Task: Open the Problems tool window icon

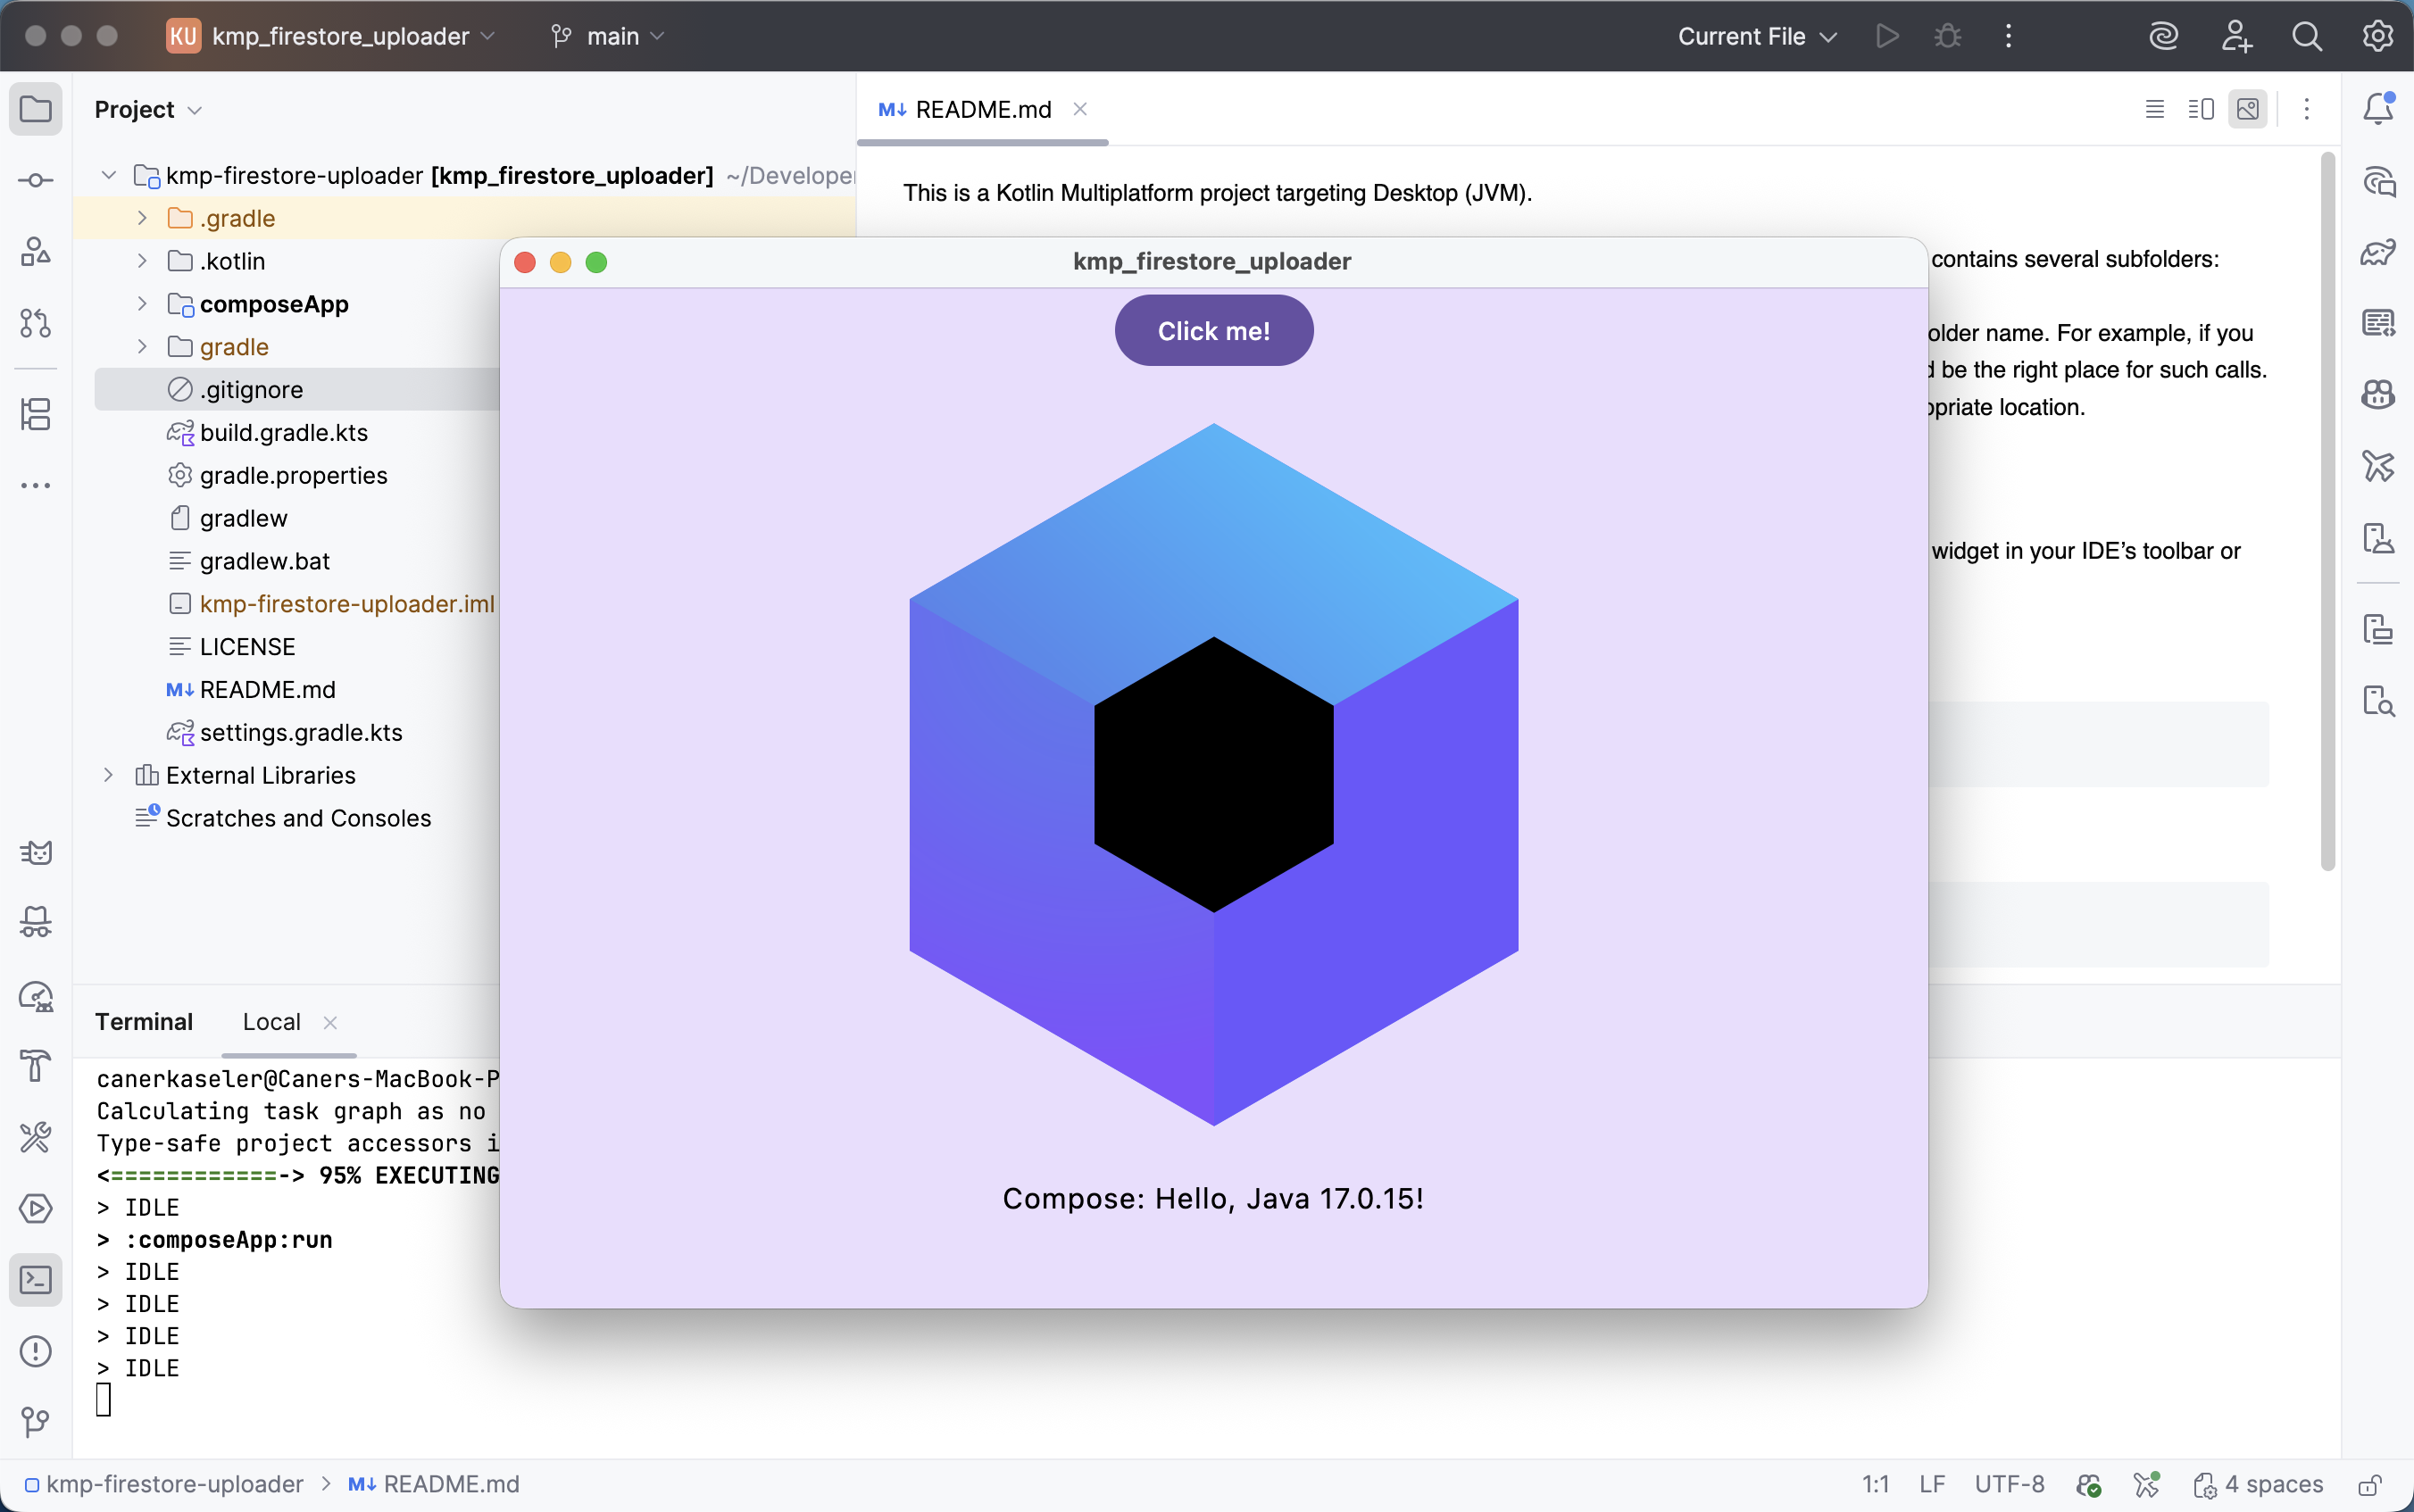Action: (36, 1351)
